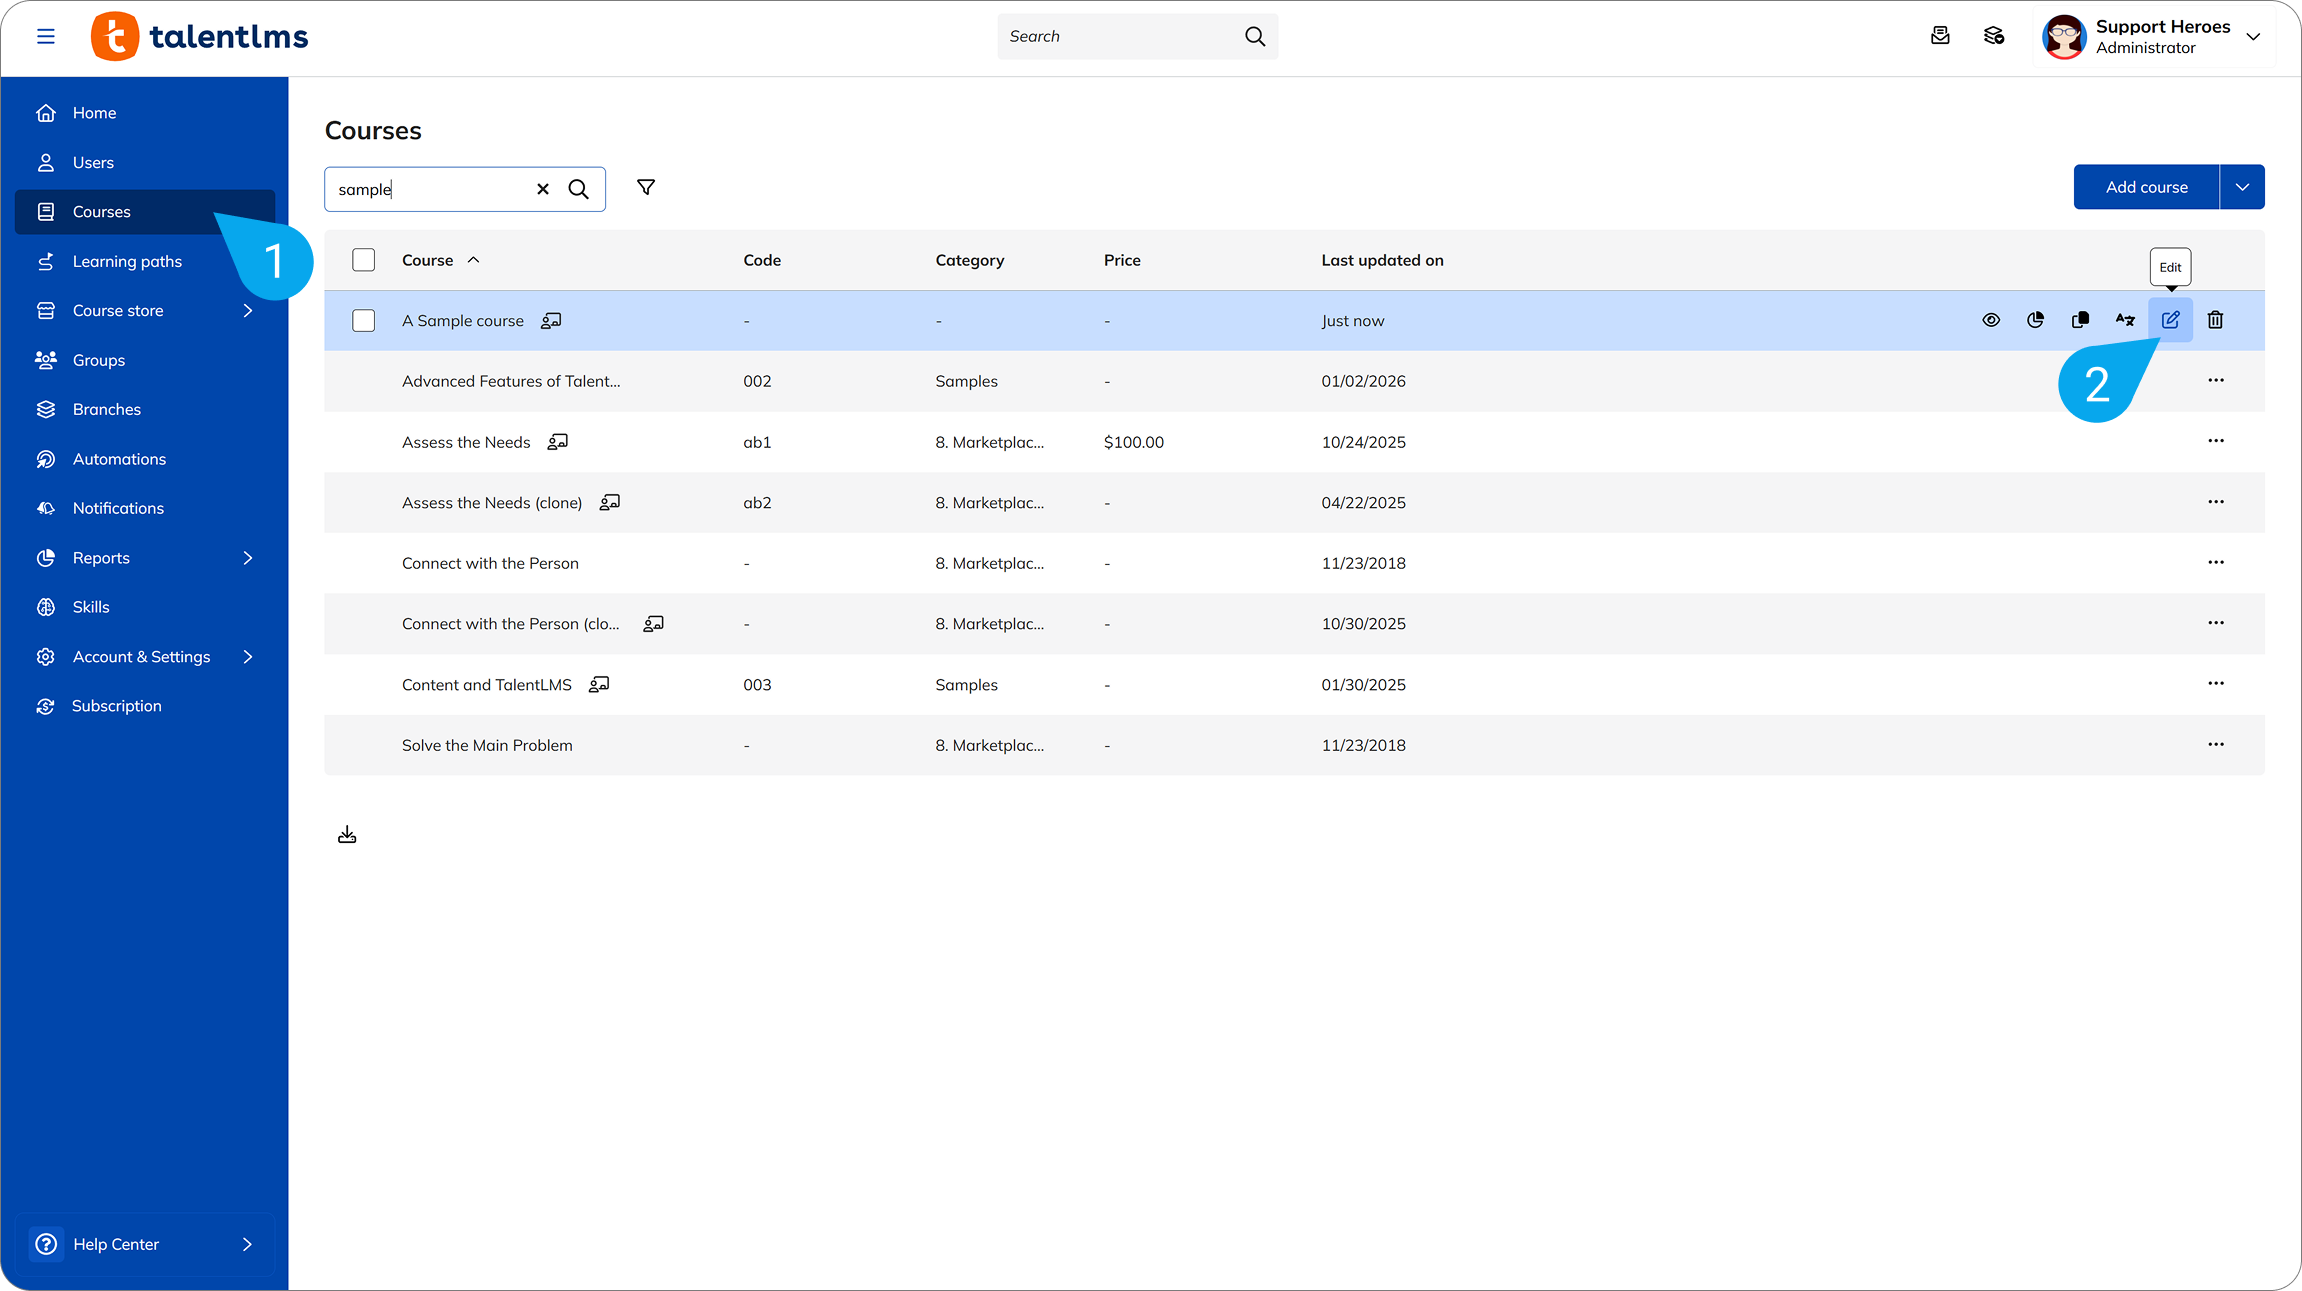Image resolution: width=2302 pixels, height=1291 pixels.
Task: Click the export download icon below table
Action: pyautogui.click(x=347, y=835)
